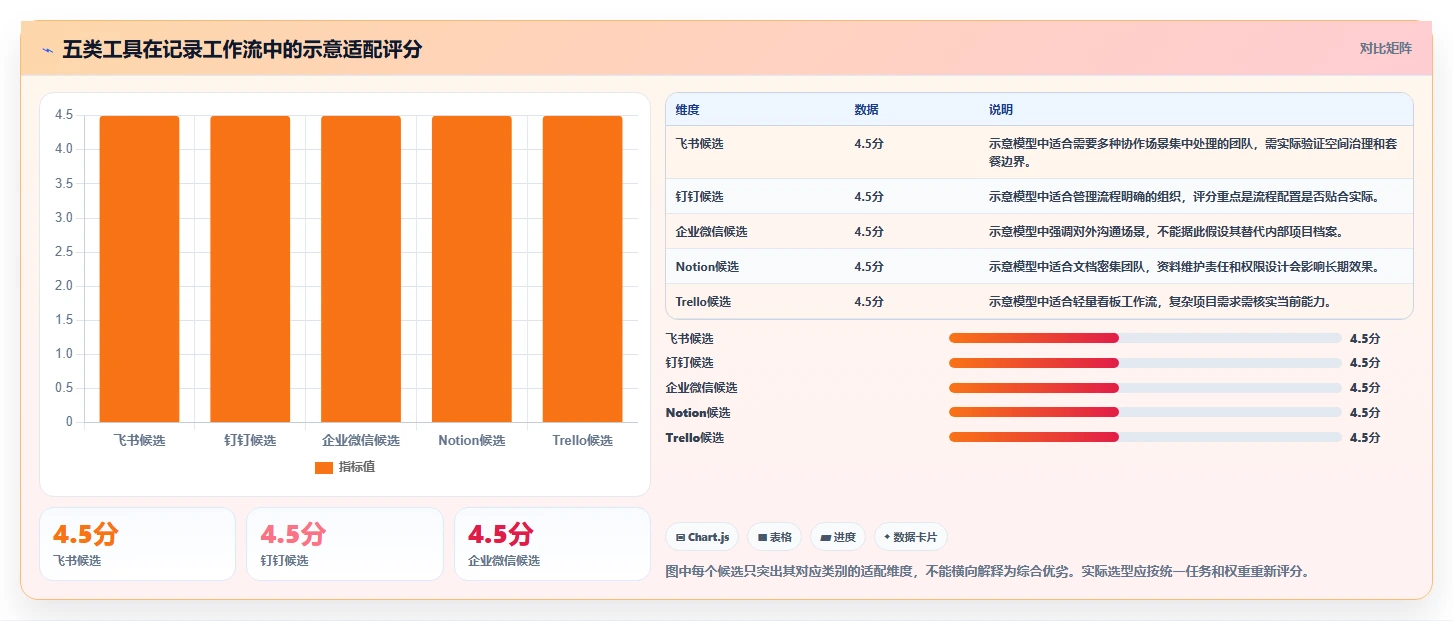Viewport: 1453px width, 621px height.
Task: Select the Chart.js chip
Action: click(702, 537)
